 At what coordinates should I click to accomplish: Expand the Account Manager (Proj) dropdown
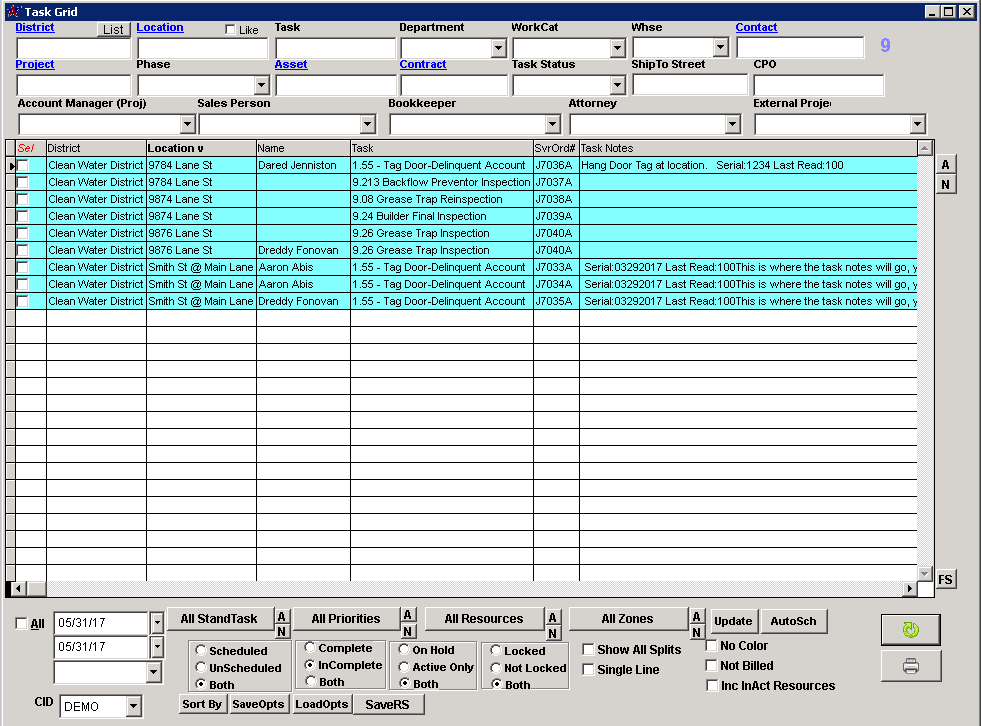[187, 125]
